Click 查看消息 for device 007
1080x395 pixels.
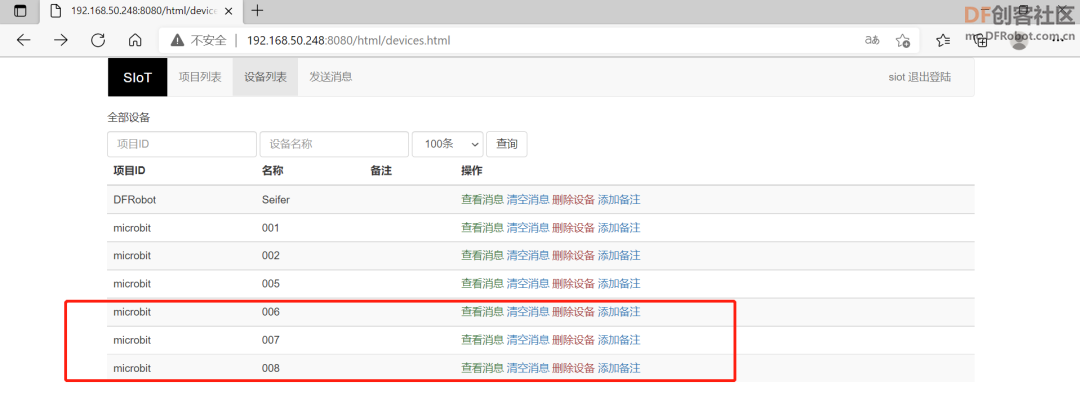pos(482,340)
